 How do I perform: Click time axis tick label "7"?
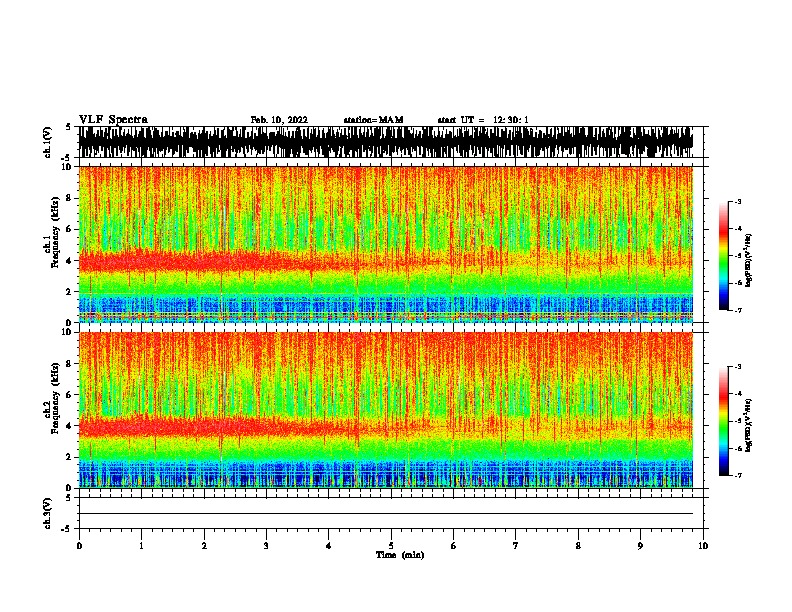(516, 546)
